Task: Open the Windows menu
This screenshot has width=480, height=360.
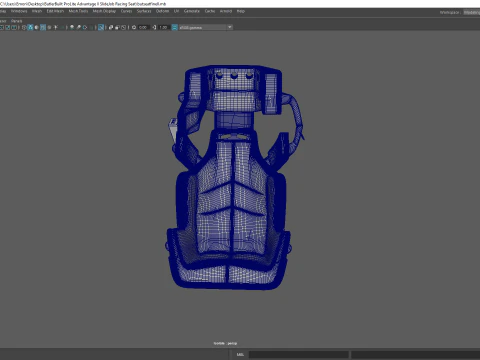Action: click(19, 11)
